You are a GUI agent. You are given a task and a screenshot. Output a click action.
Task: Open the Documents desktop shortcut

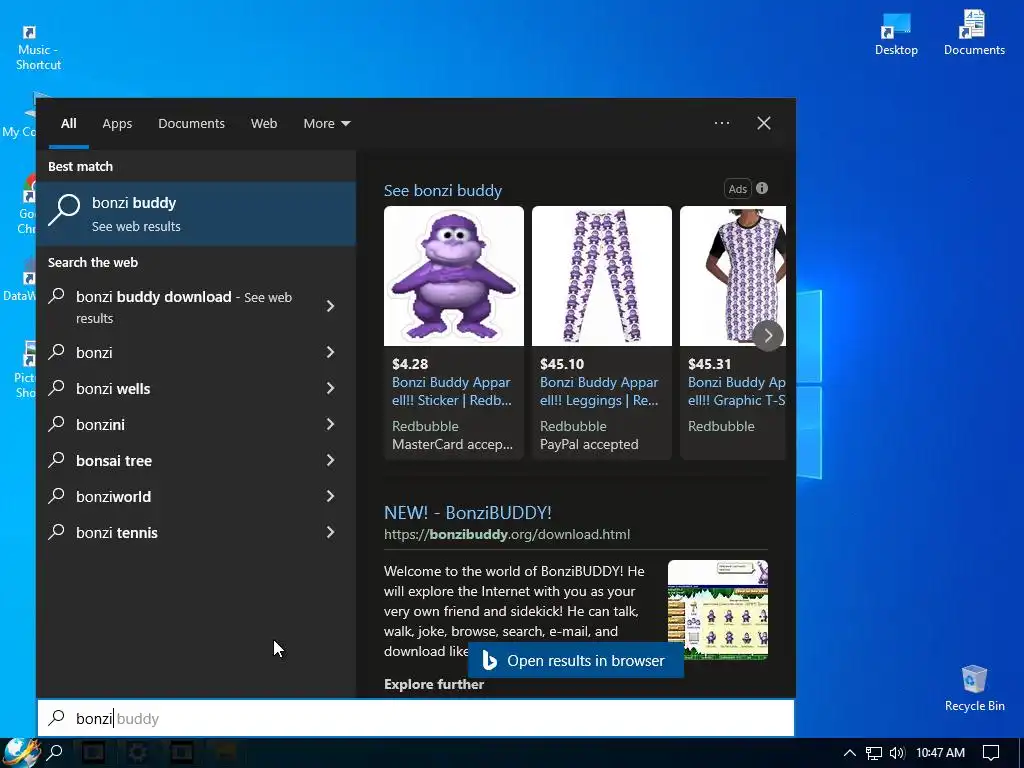[973, 33]
